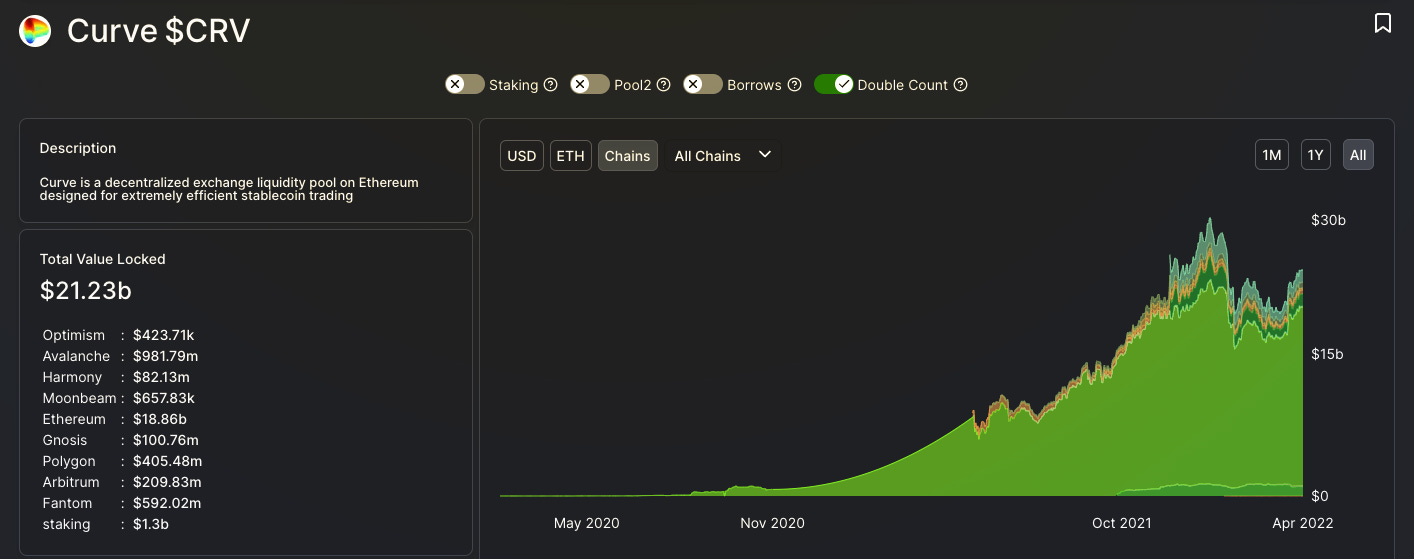Enable the Staking toggle

[x=465, y=85]
